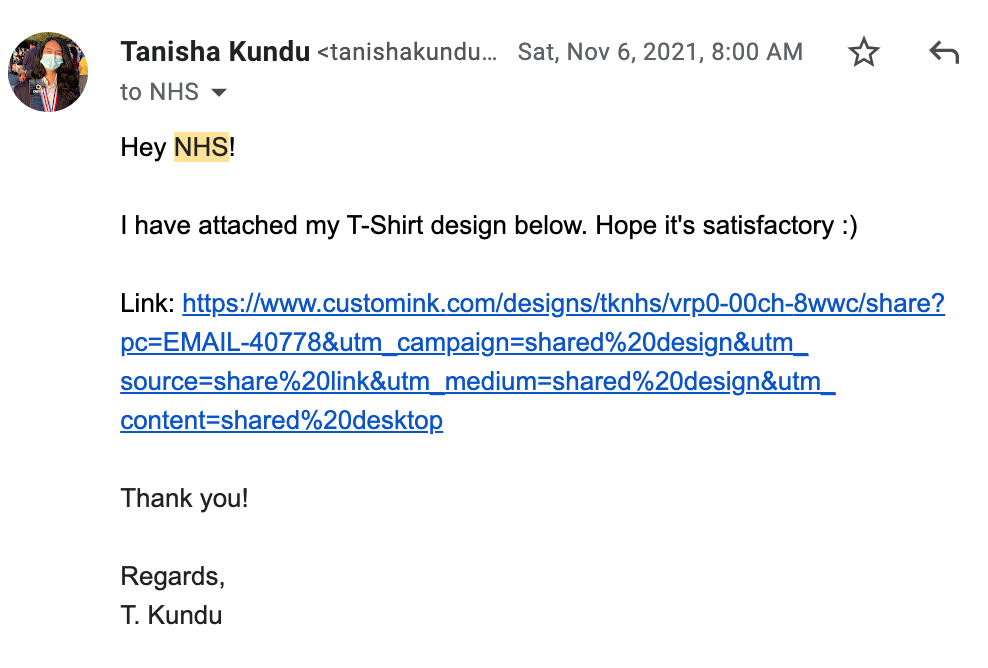Open the customink.com design link

(563, 303)
